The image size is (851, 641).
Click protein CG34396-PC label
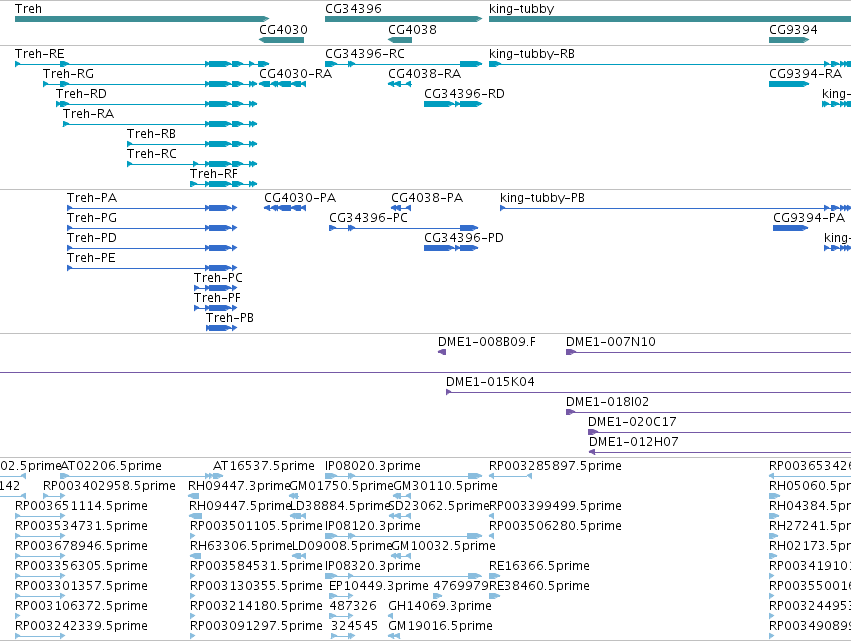368,218
